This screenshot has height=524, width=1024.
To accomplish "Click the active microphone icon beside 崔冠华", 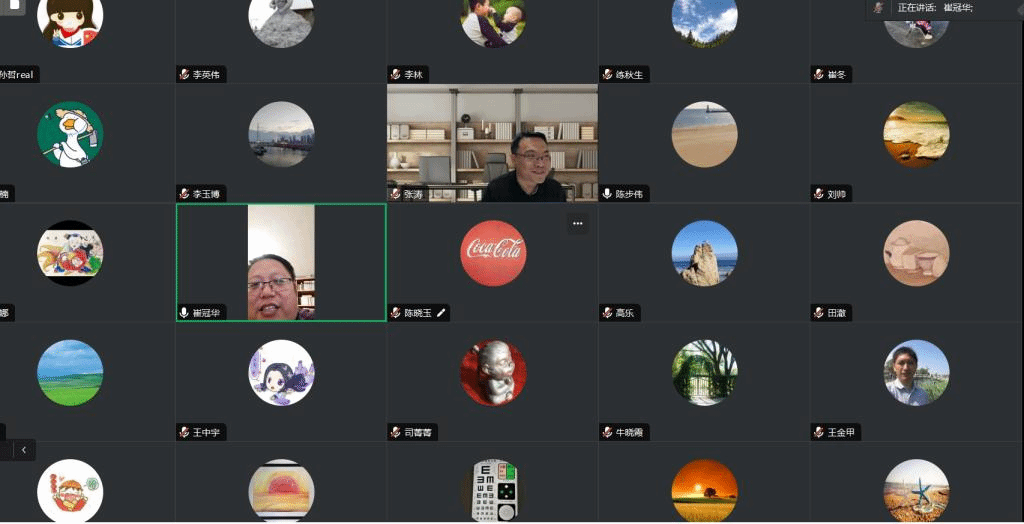I will pyautogui.click(x=184, y=313).
